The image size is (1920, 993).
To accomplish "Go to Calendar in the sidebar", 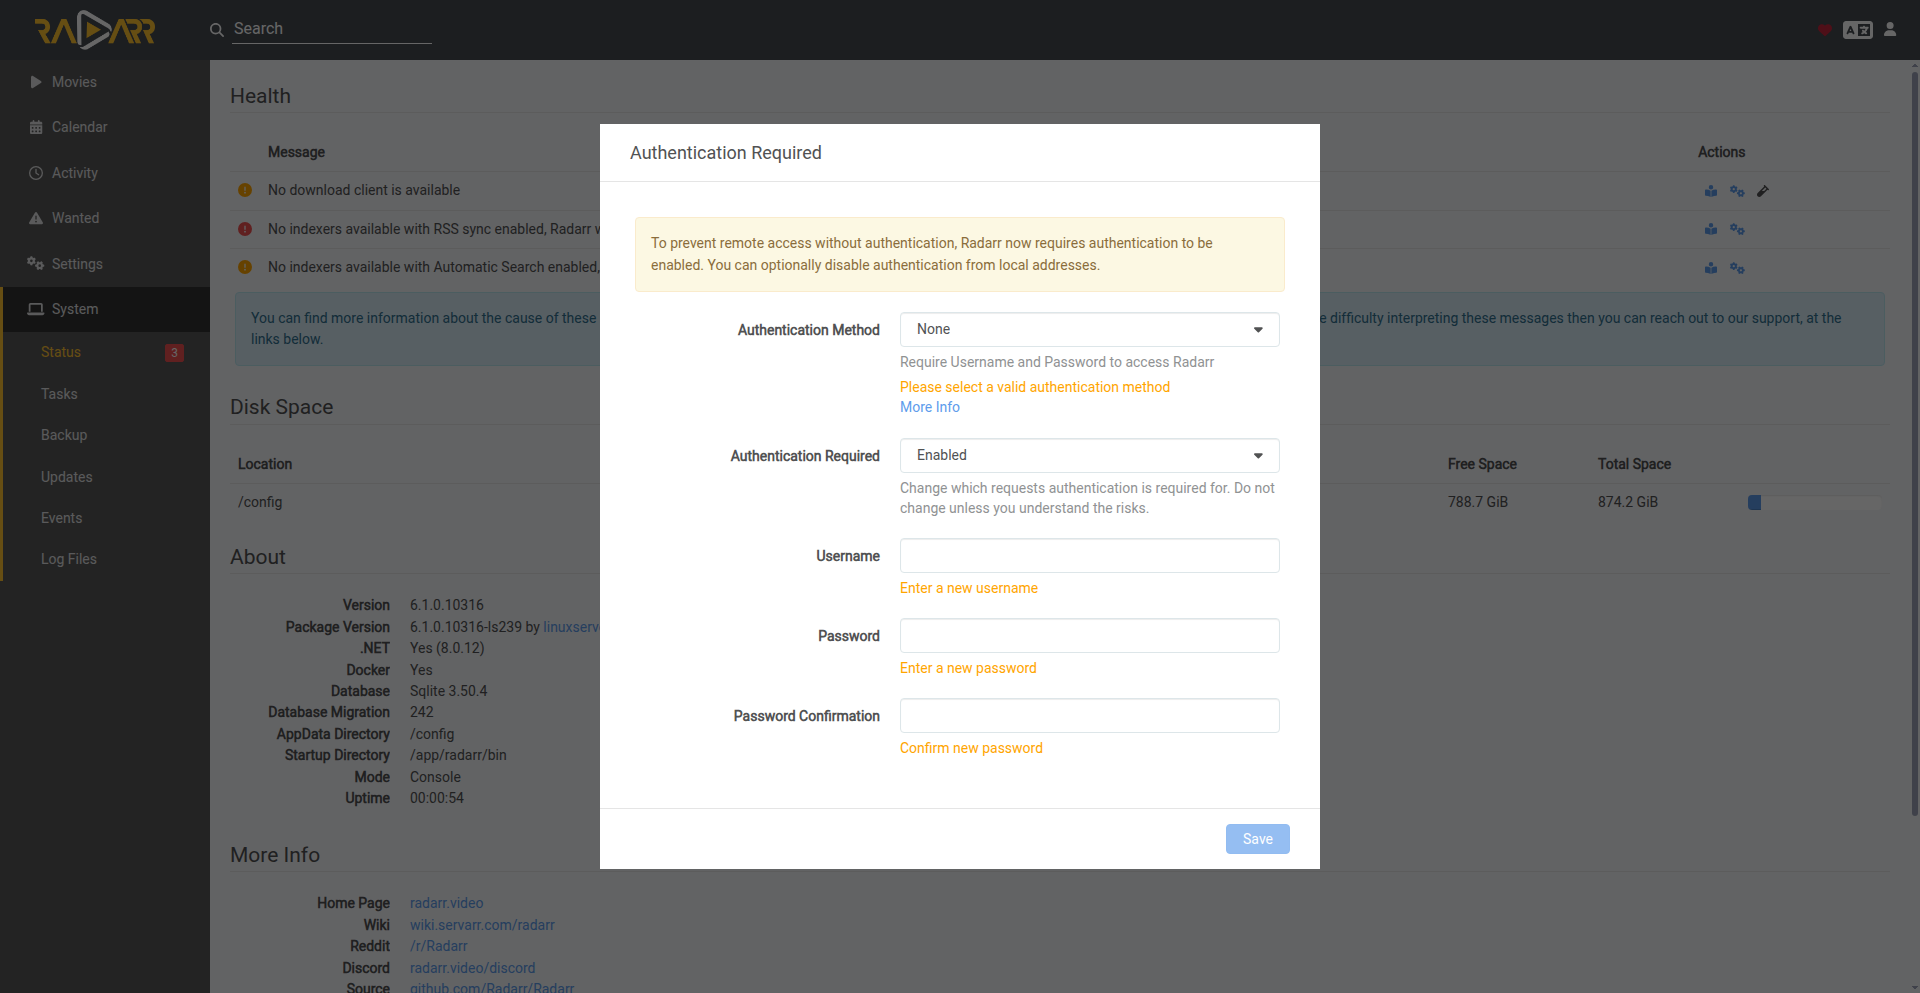I will coord(79,127).
